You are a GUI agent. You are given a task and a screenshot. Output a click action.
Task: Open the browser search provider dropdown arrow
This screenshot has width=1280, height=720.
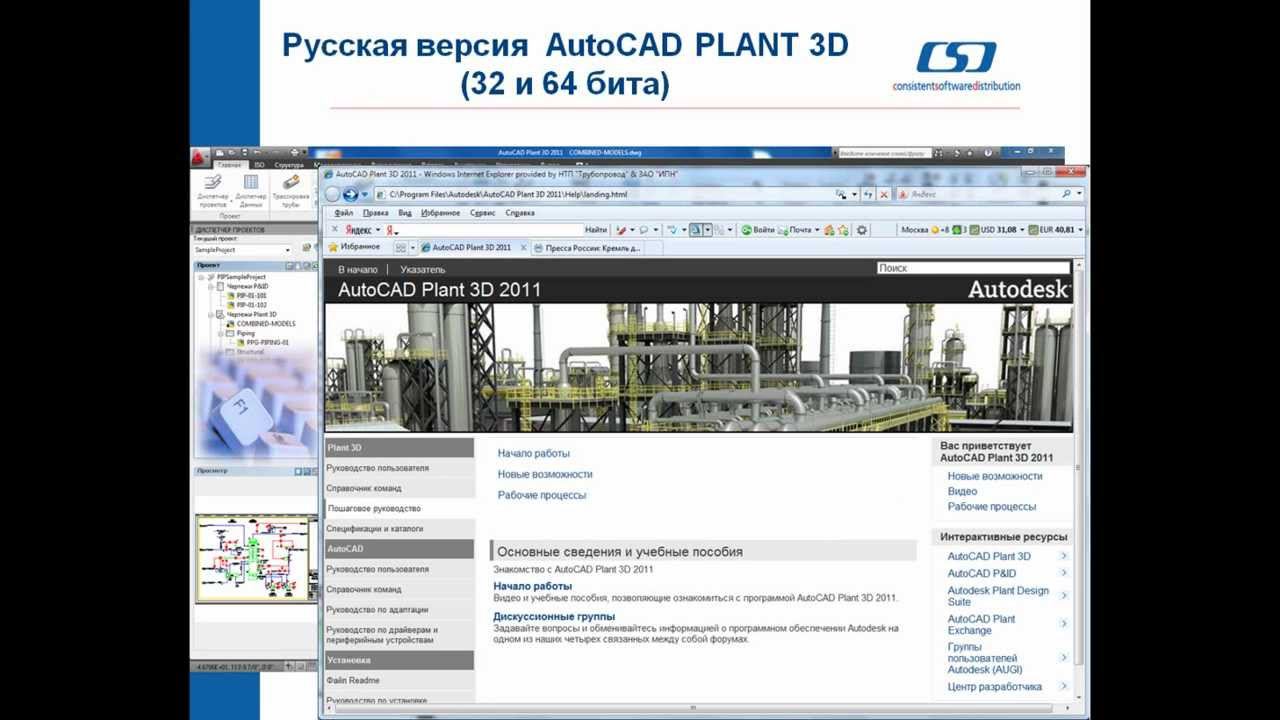pyautogui.click(x=1079, y=194)
